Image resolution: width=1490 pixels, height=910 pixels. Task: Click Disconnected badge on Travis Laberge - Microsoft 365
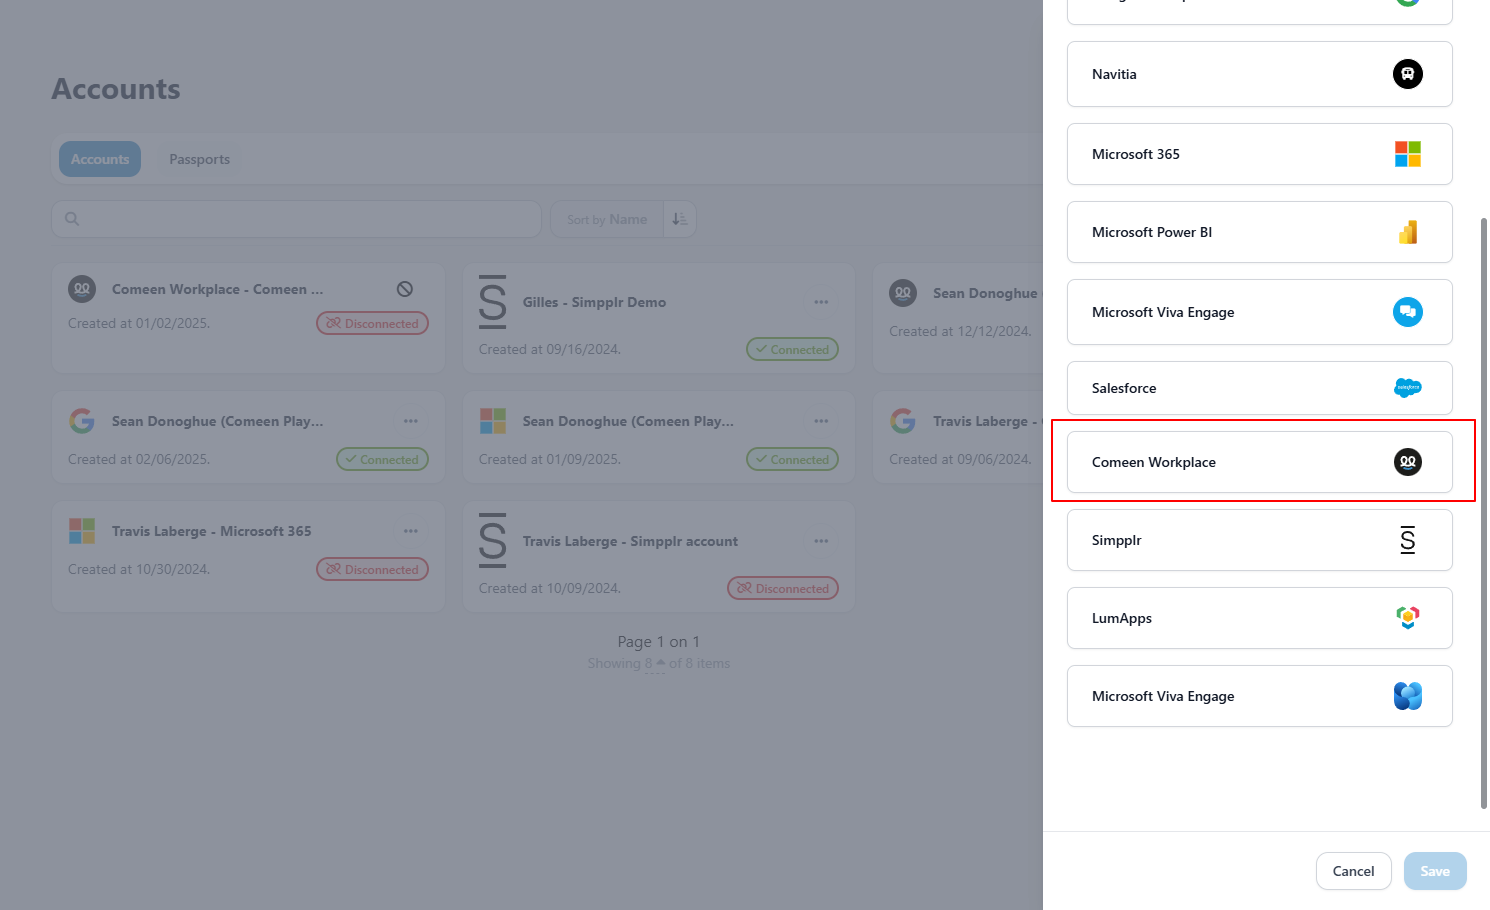[373, 569]
